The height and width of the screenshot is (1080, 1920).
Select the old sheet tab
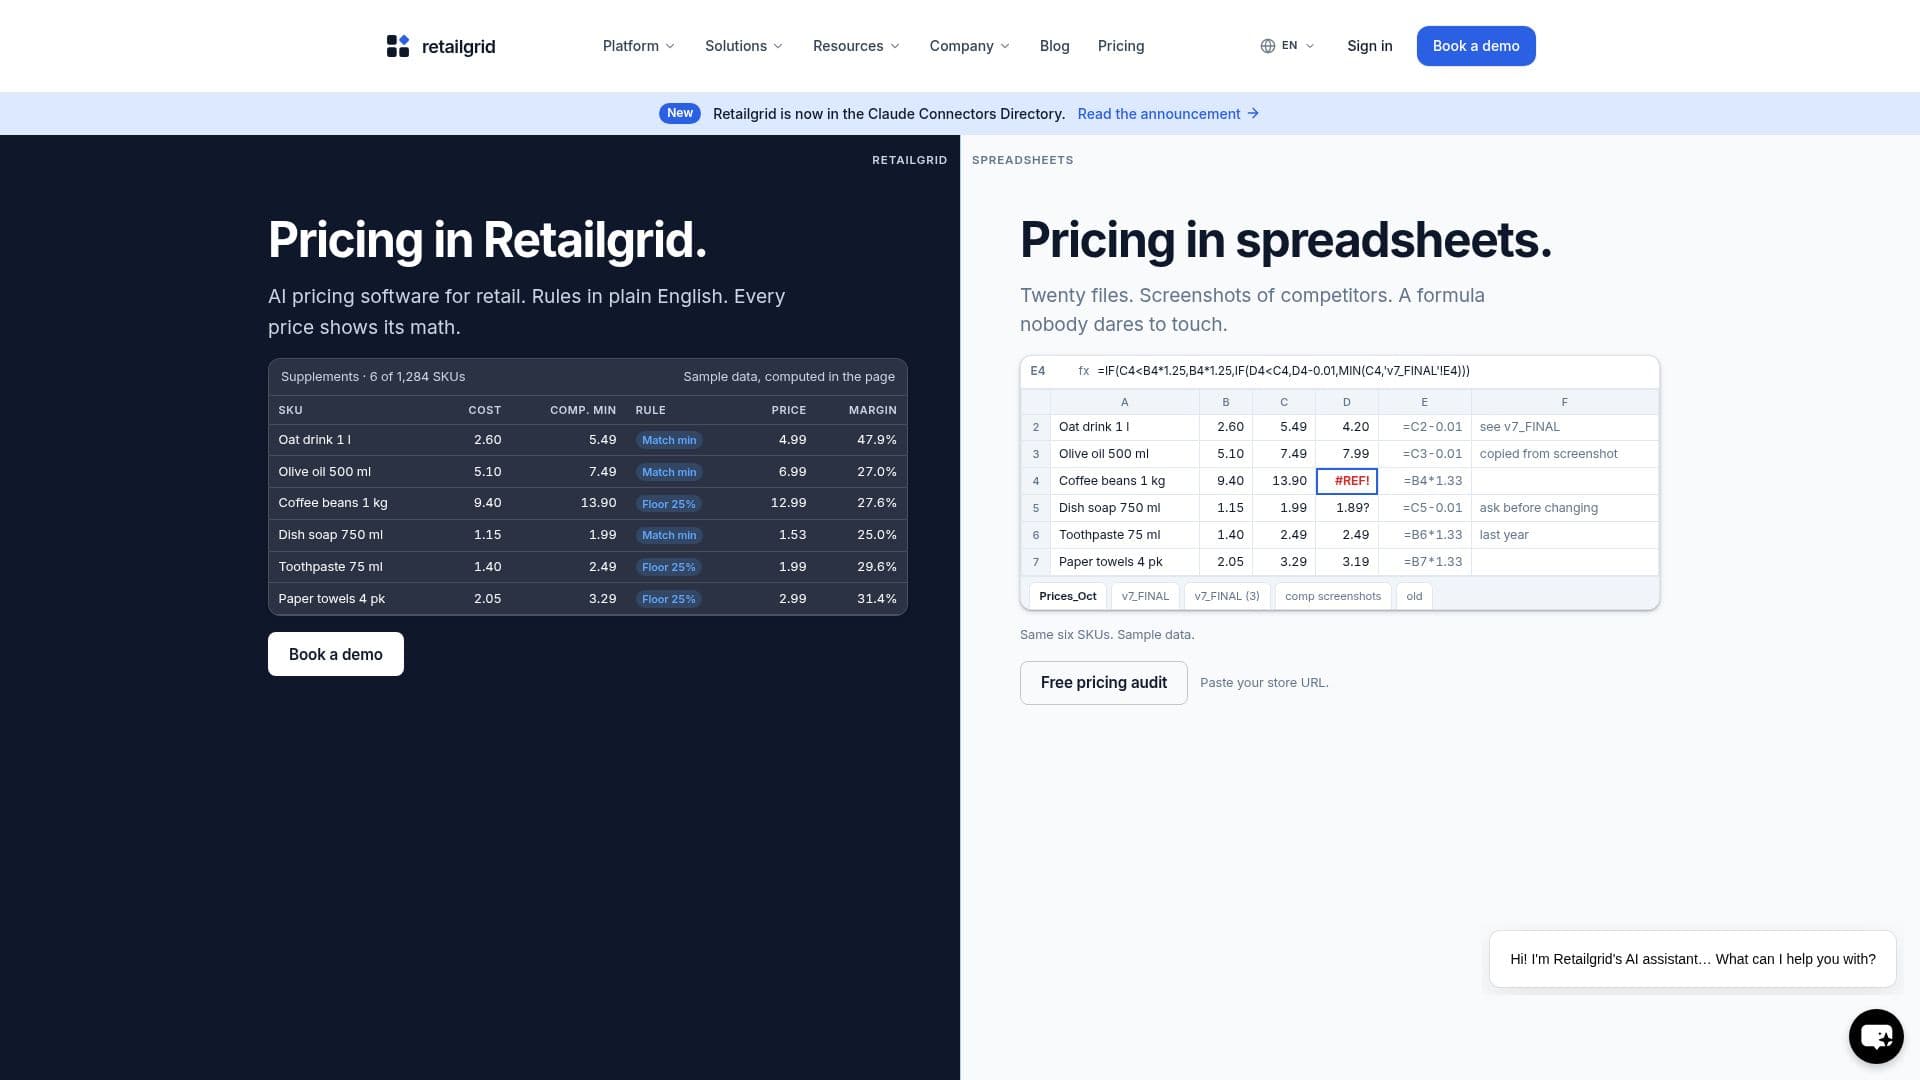pyautogui.click(x=1414, y=596)
